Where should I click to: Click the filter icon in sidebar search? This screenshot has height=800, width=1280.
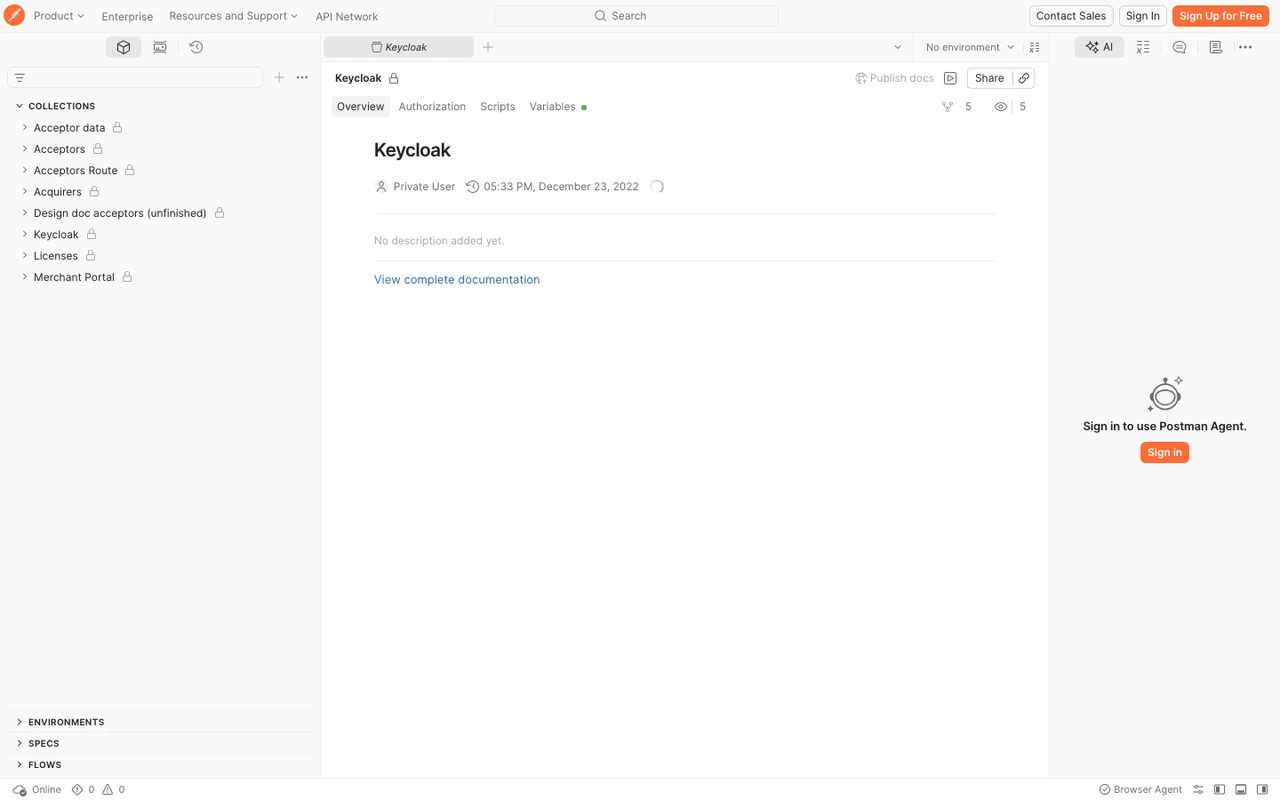pos(19,77)
